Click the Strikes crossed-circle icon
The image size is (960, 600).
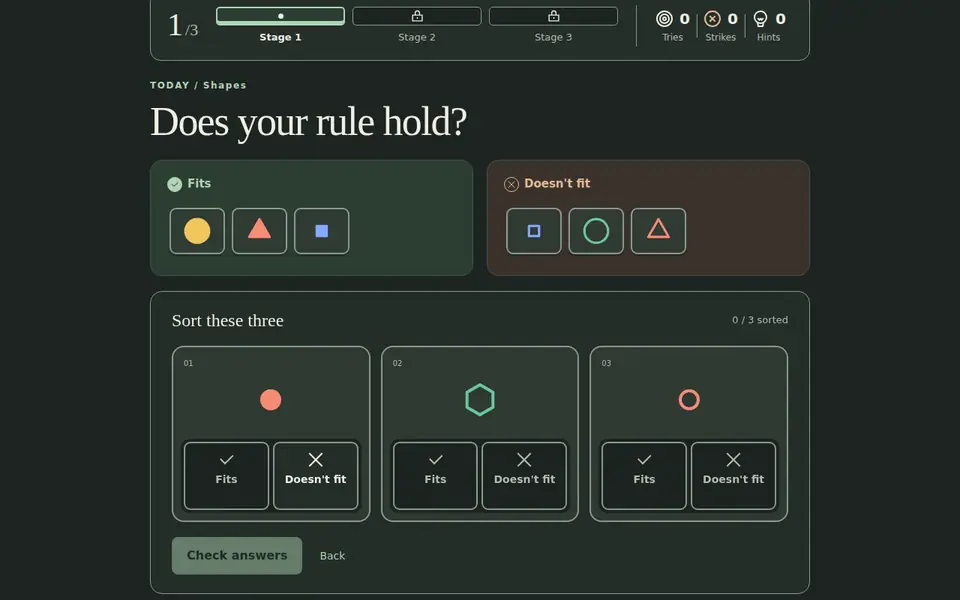(x=712, y=19)
